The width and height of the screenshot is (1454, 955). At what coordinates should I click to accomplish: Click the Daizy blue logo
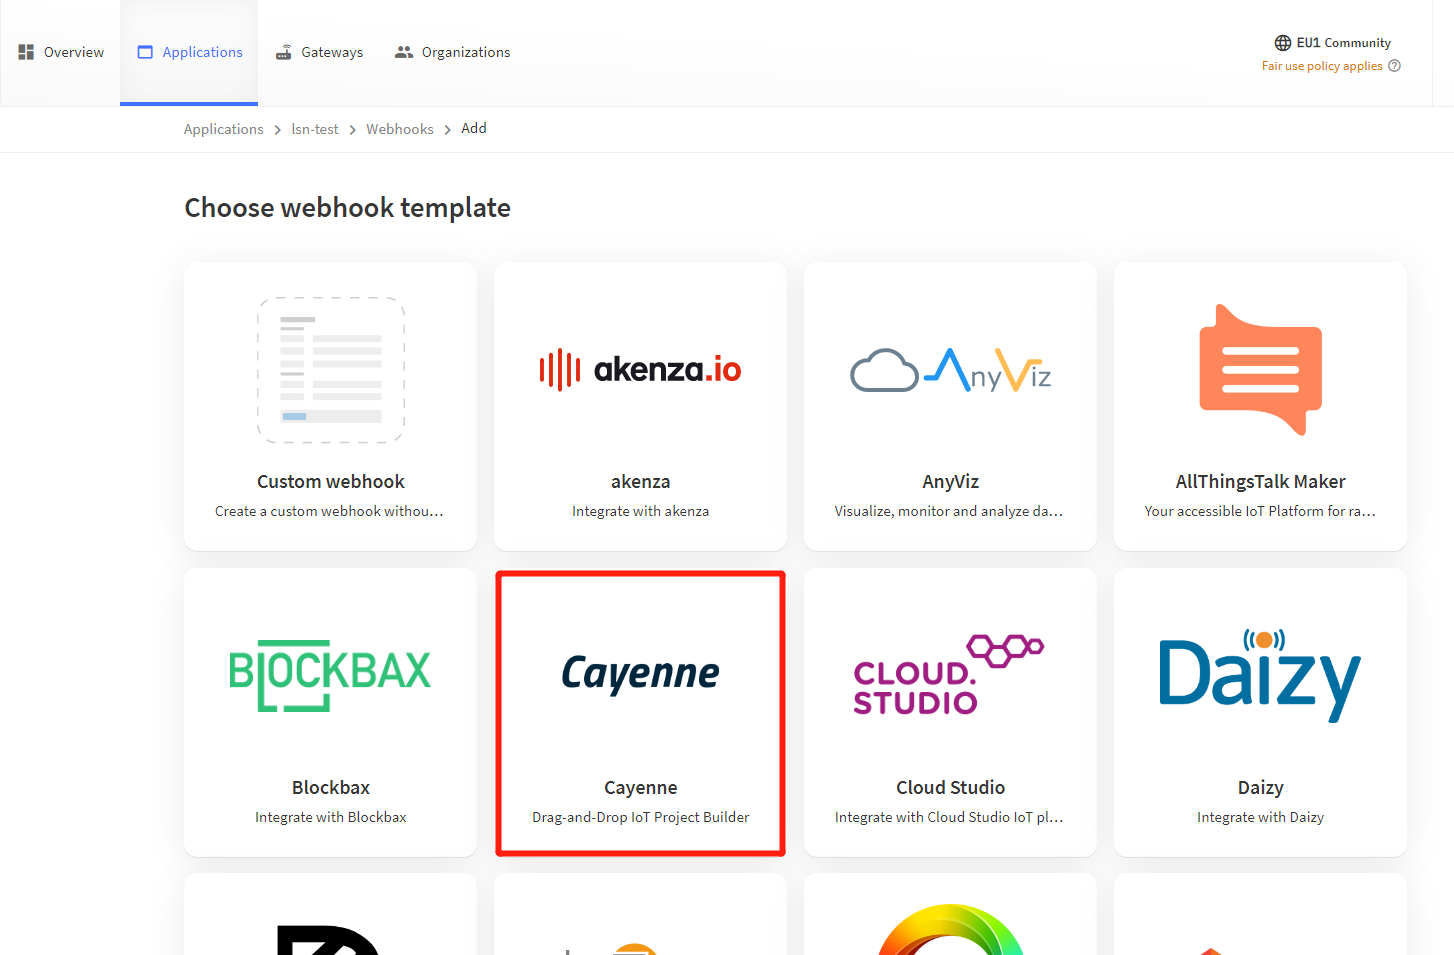1261,675
